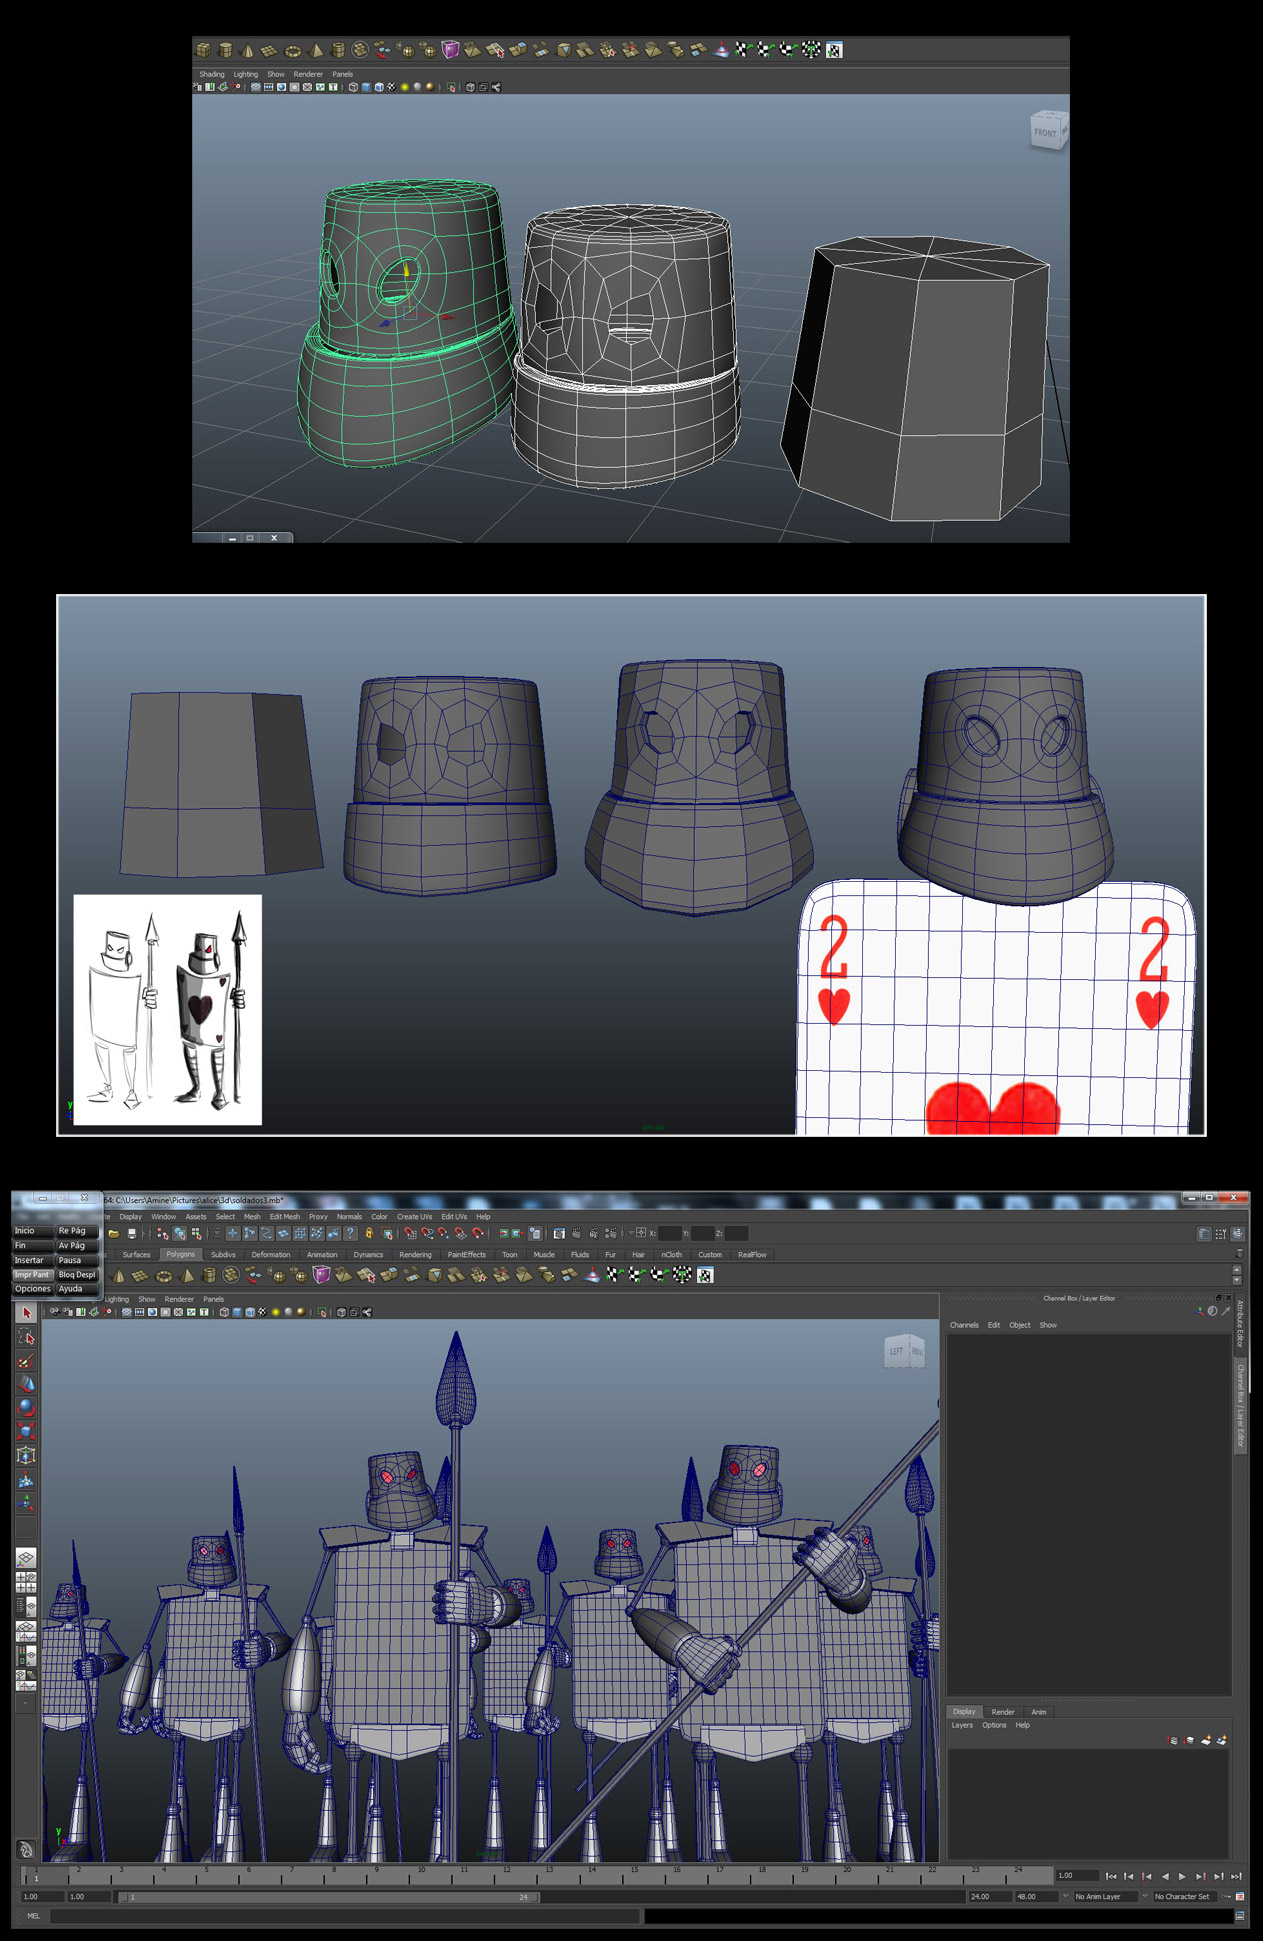Click the shelf scroll down arrow
The image size is (1263, 1941).
click(1237, 1280)
